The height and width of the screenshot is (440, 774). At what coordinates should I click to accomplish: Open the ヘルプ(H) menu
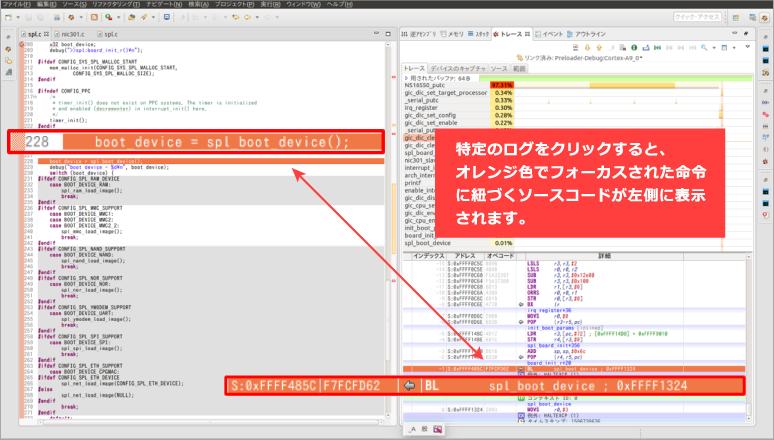click(340, 4)
